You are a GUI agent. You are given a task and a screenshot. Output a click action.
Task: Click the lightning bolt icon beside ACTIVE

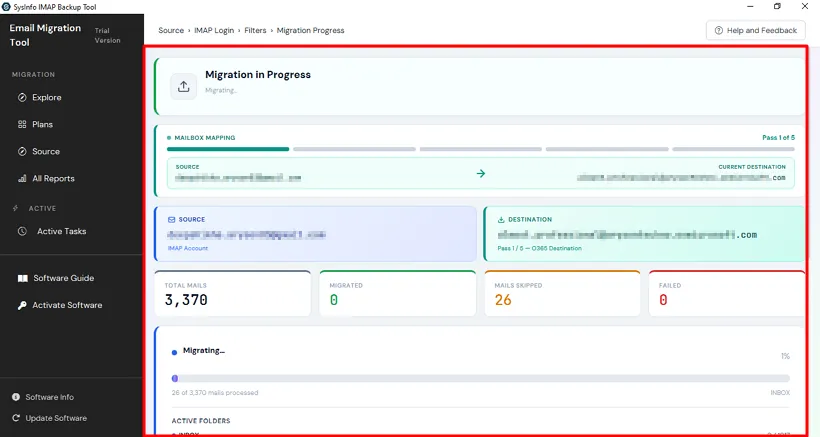coord(15,208)
